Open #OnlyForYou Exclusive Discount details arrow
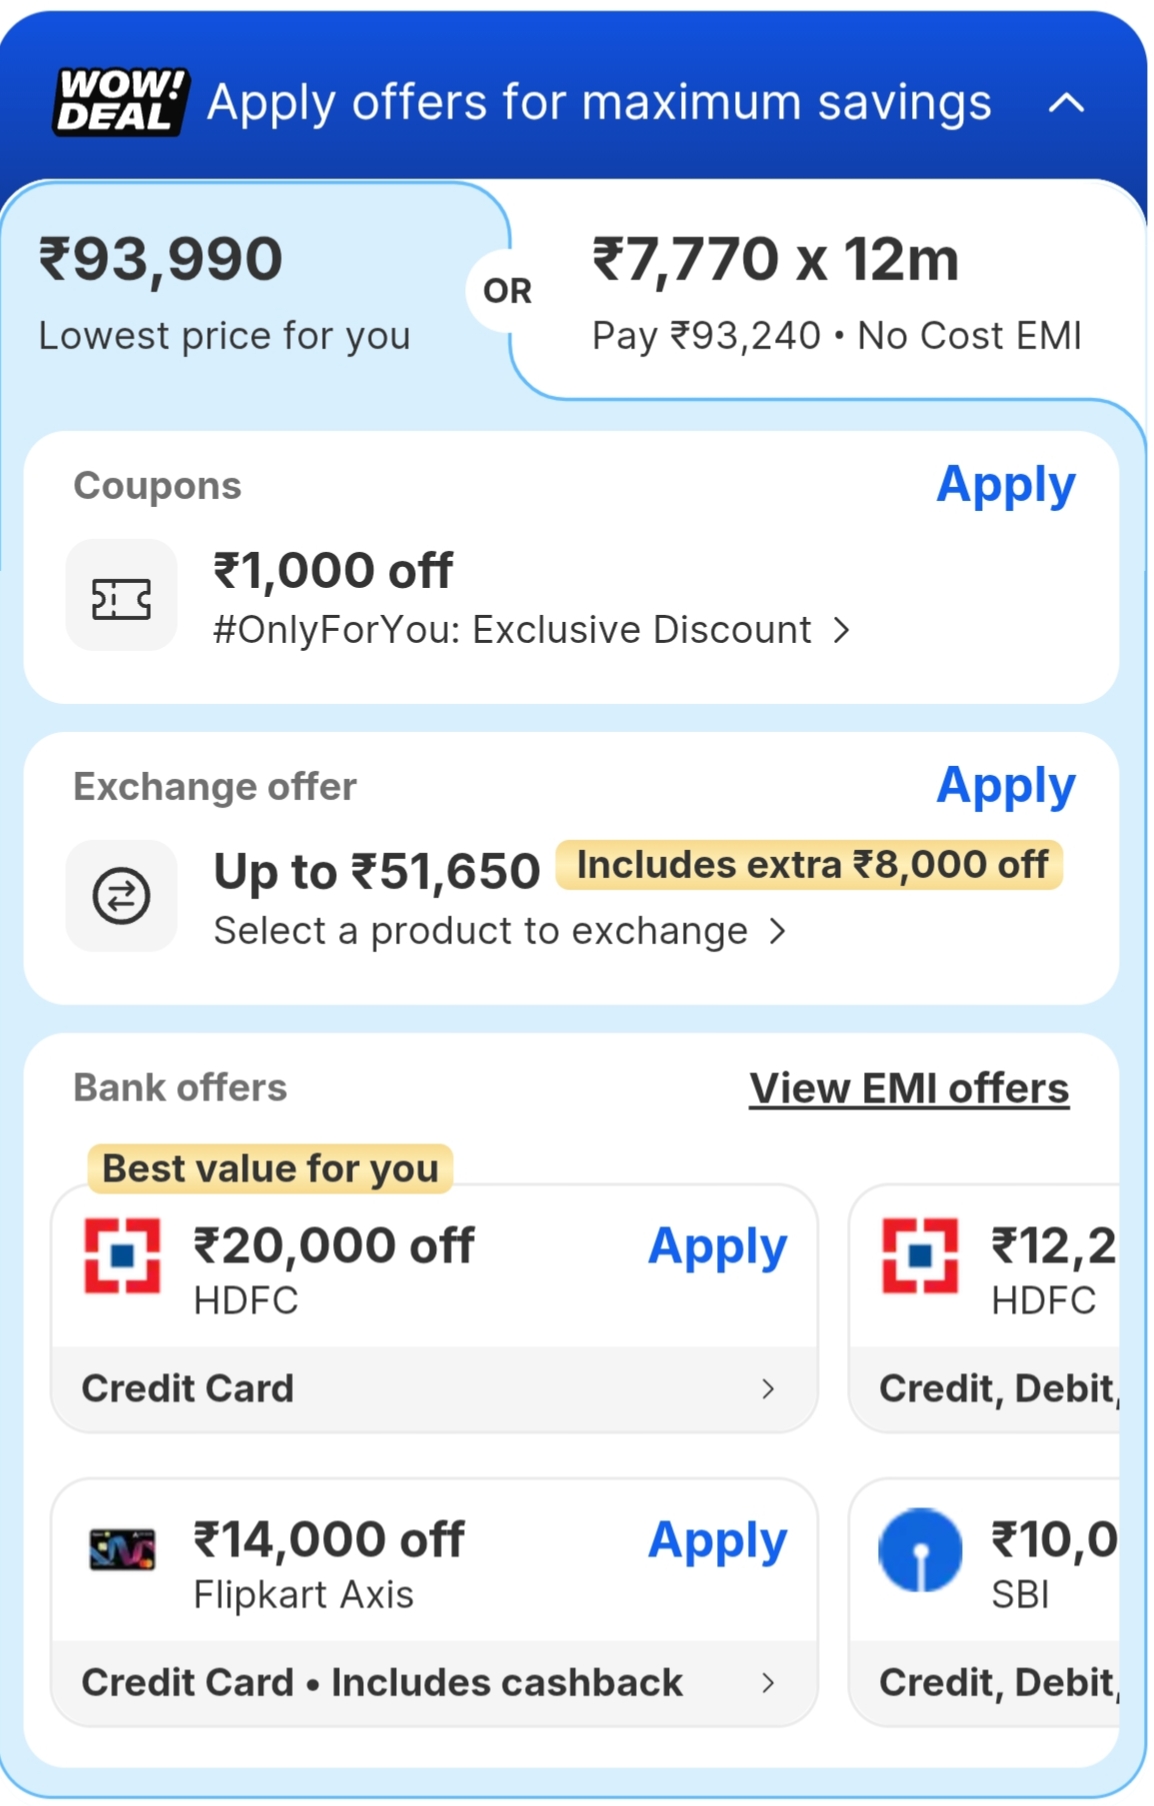 (842, 630)
